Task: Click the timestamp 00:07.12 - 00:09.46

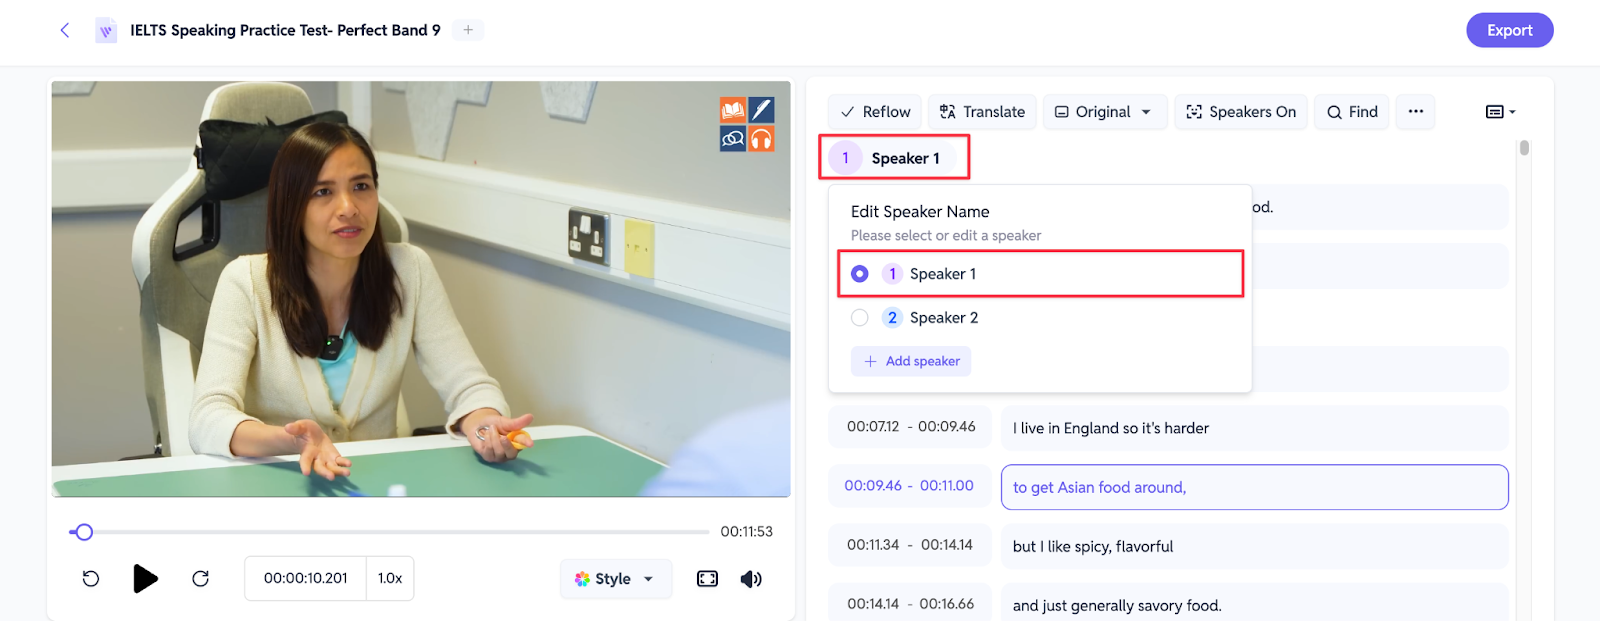Action: tap(910, 427)
